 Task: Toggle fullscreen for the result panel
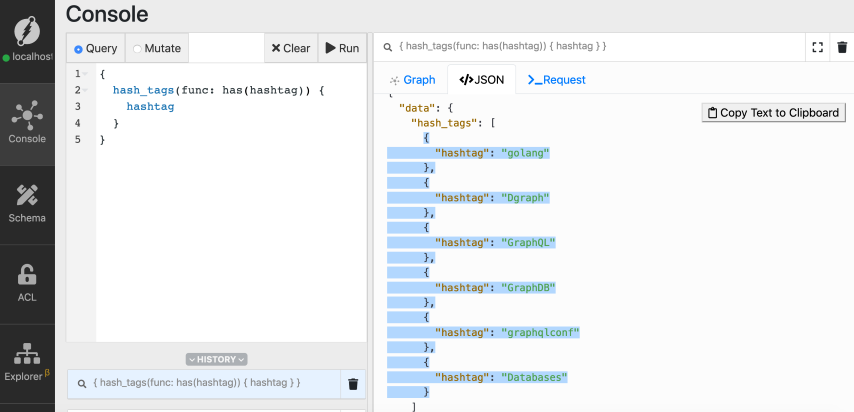click(x=817, y=47)
